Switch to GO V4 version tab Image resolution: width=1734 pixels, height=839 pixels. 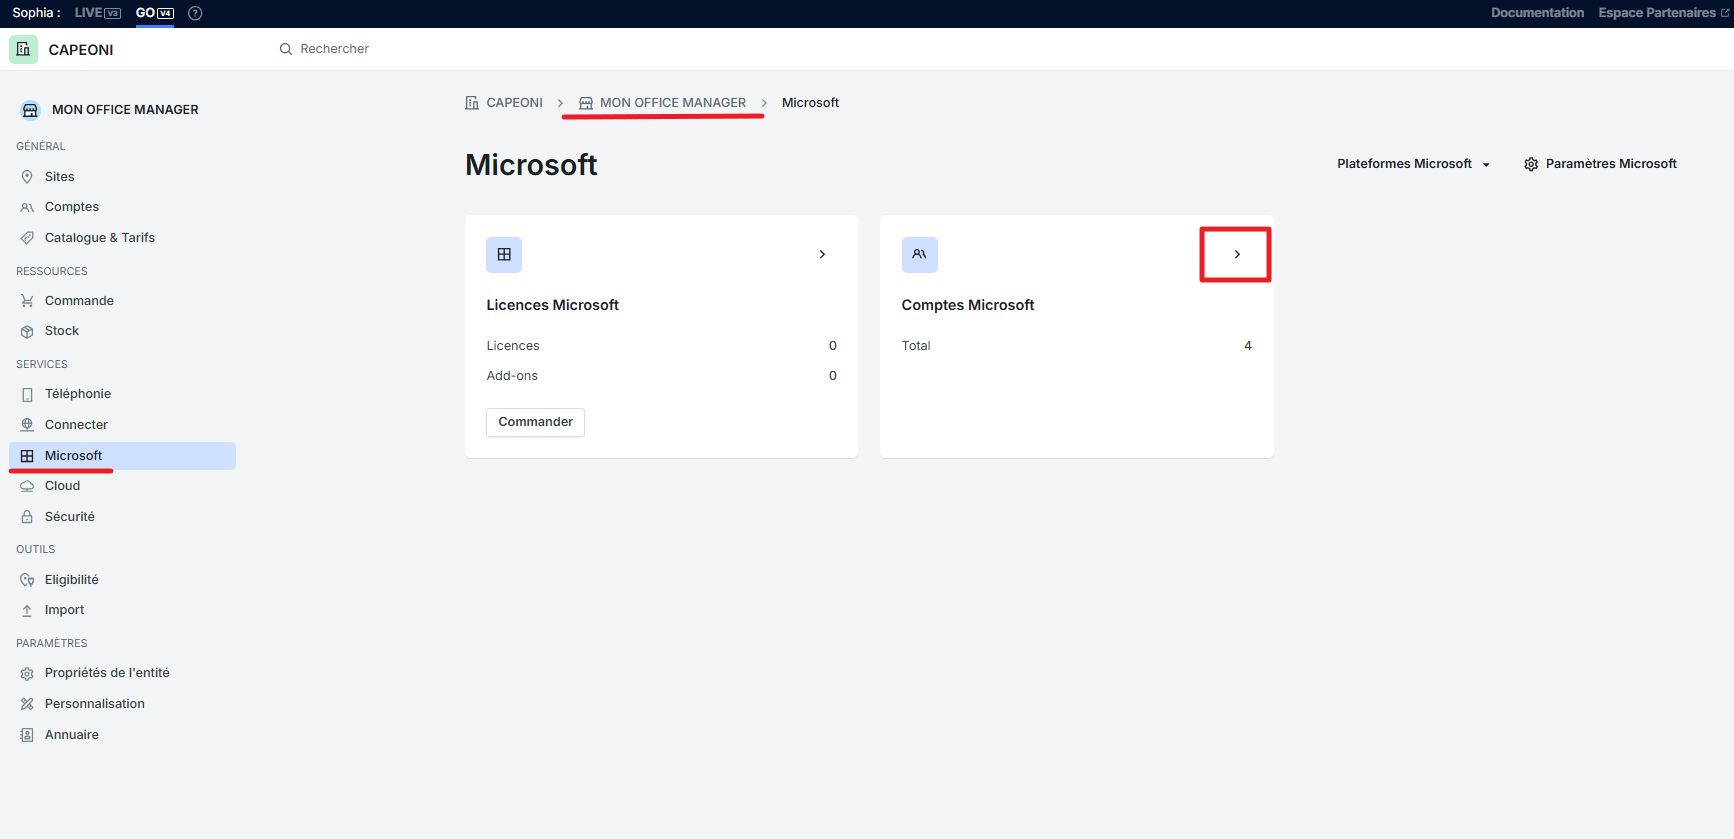coord(155,13)
